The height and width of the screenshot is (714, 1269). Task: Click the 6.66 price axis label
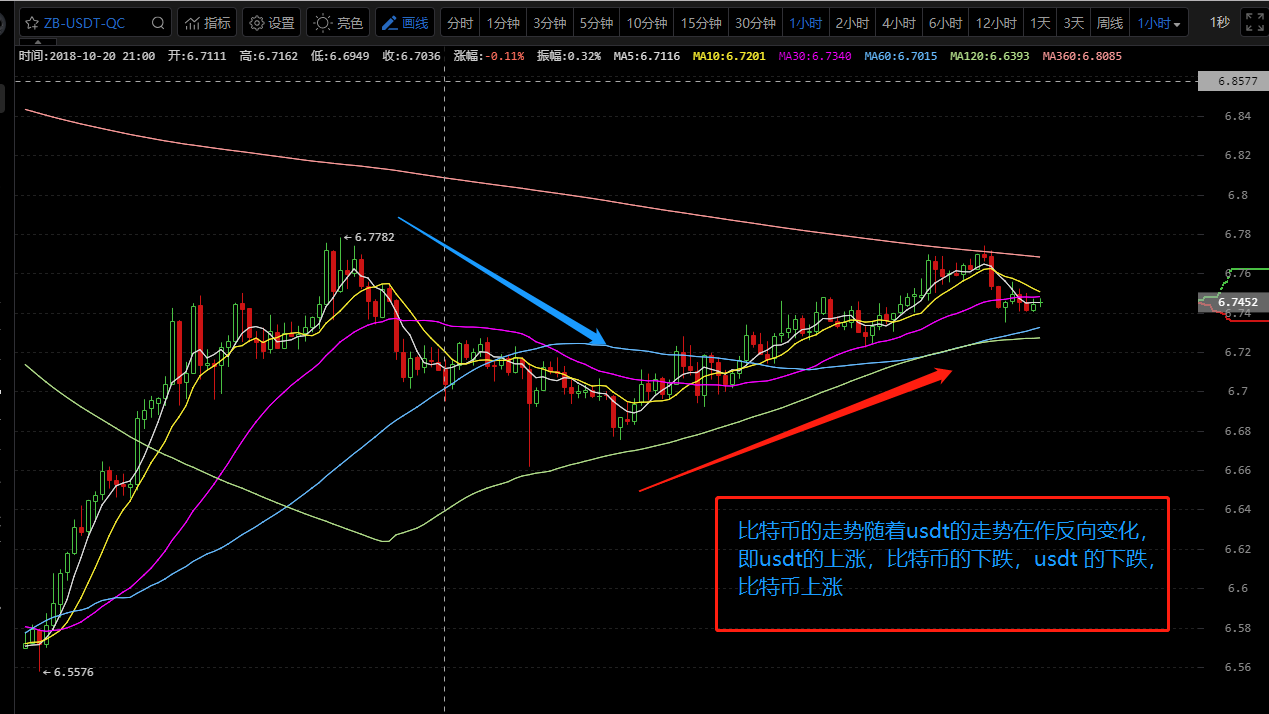1237,470
